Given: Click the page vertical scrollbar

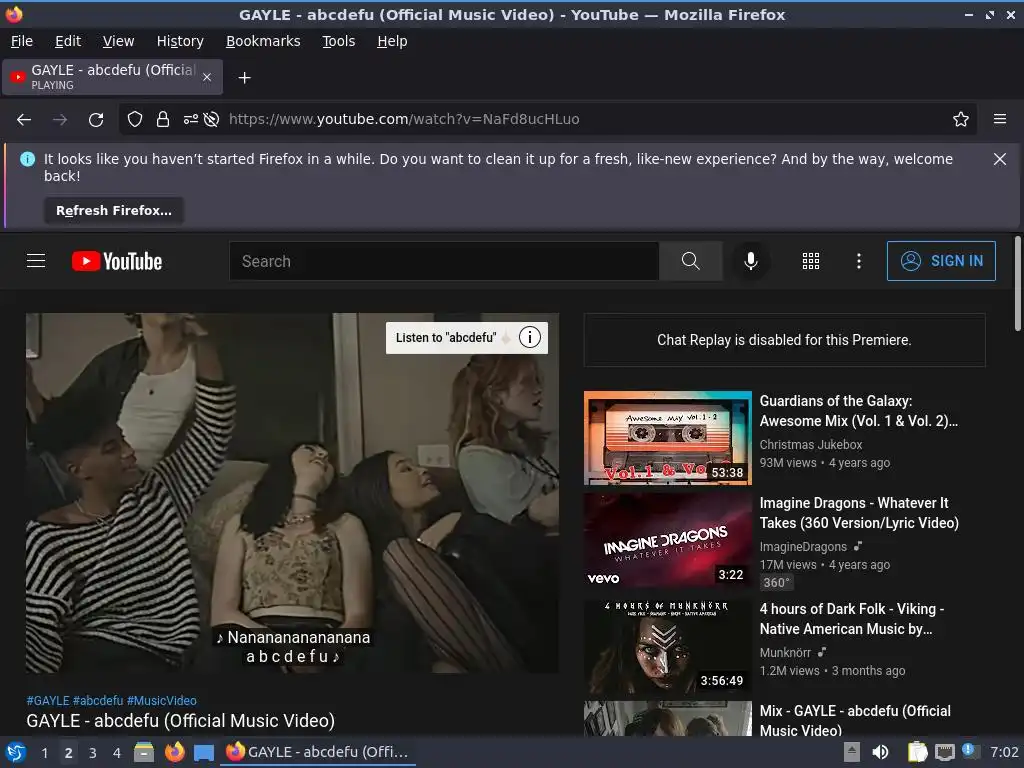Looking at the screenshot, I should tap(1017, 284).
